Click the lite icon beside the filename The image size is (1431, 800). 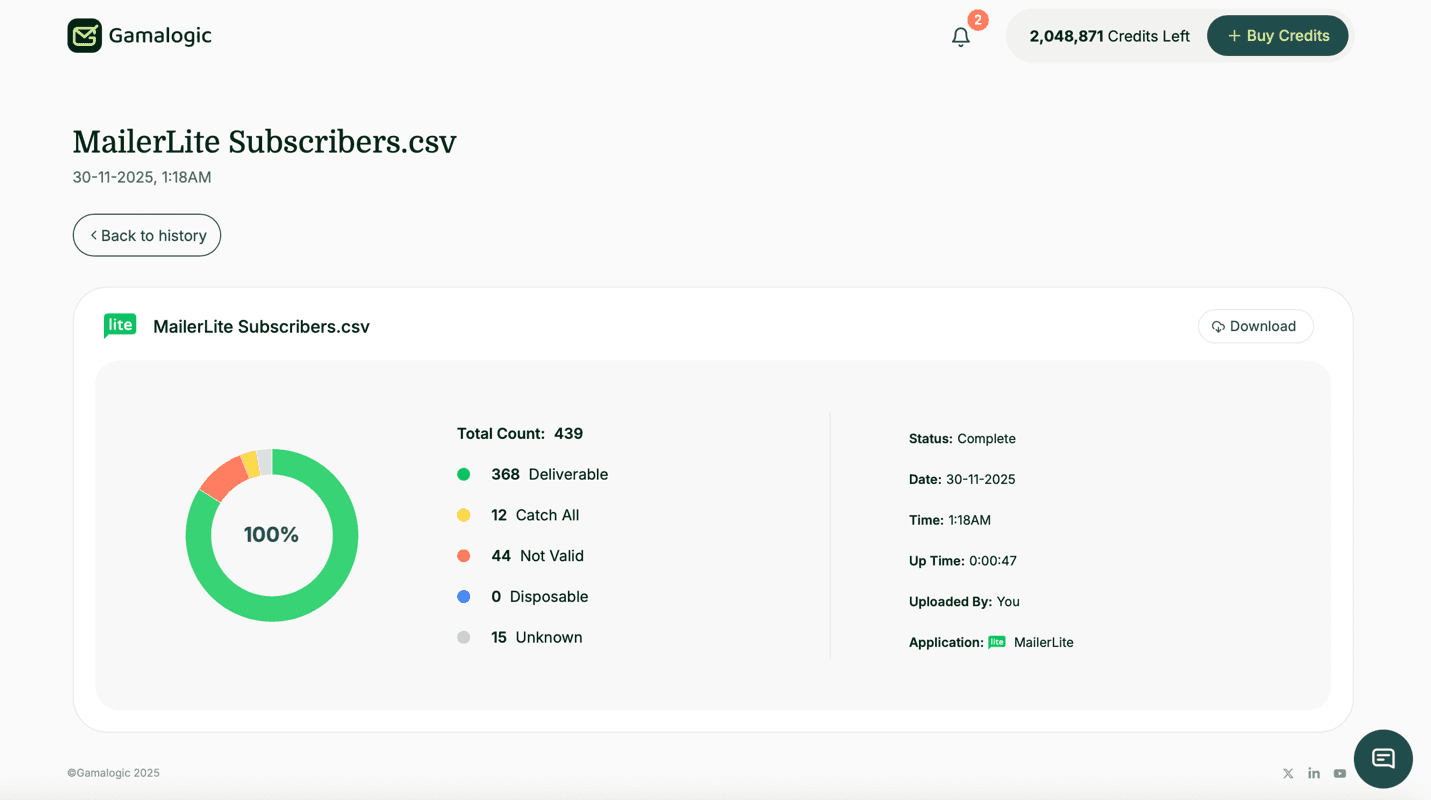pyautogui.click(x=119, y=325)
